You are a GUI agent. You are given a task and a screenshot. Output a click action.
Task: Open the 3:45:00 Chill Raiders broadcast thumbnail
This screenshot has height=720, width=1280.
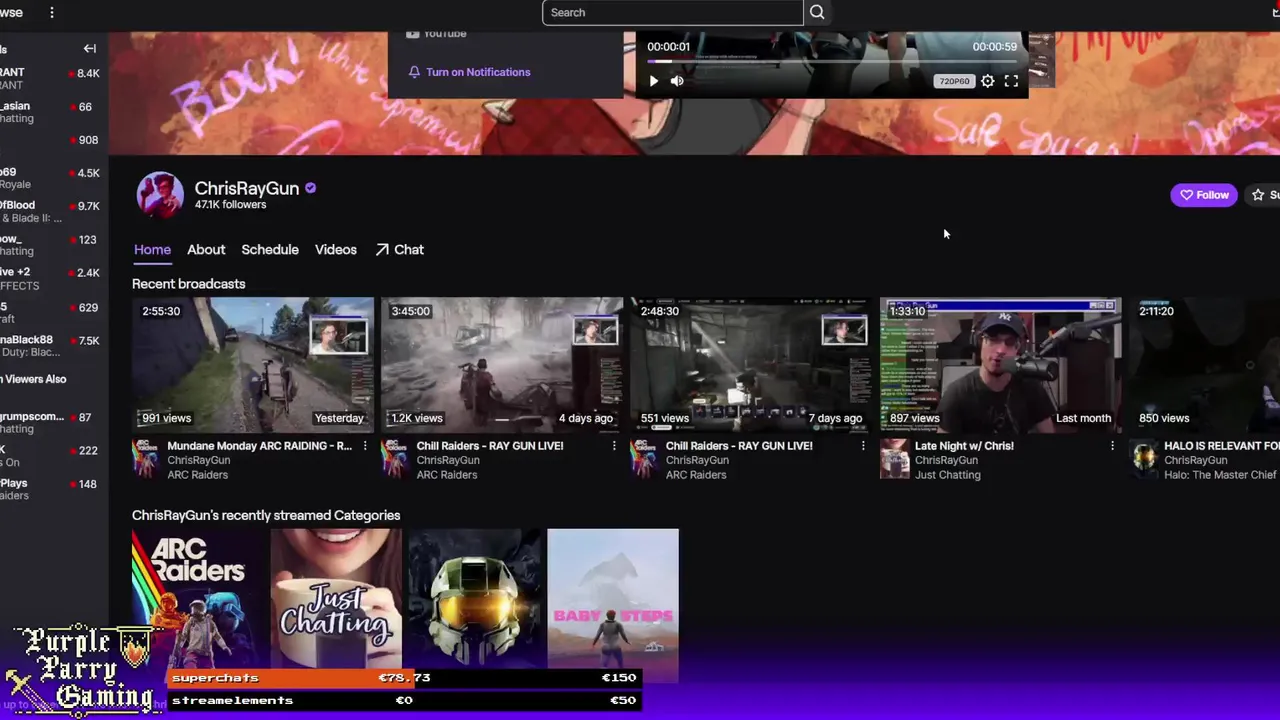pyautogui.click(x=502, y=365)
